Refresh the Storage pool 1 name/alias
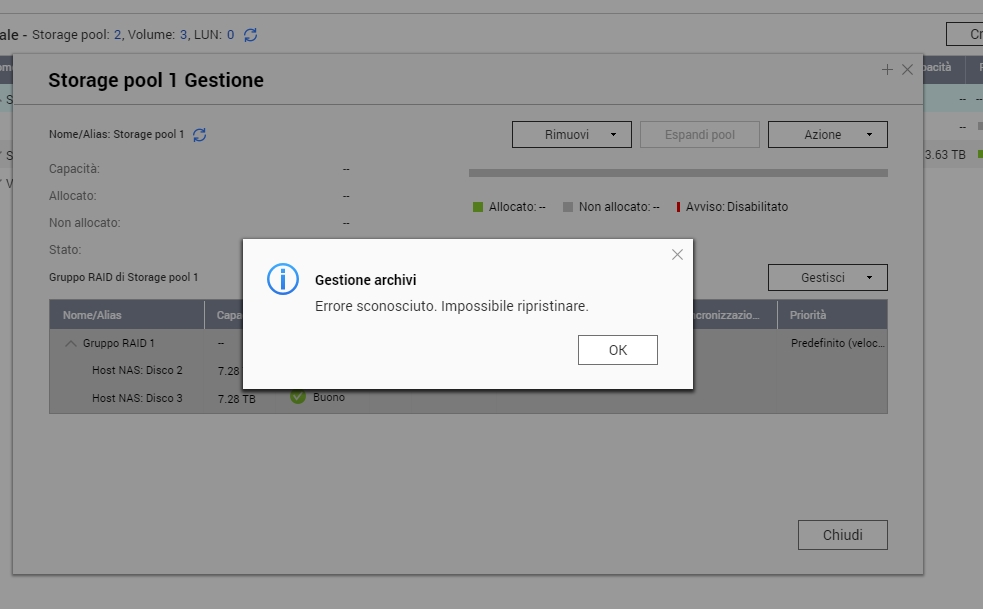 [200, 134]
